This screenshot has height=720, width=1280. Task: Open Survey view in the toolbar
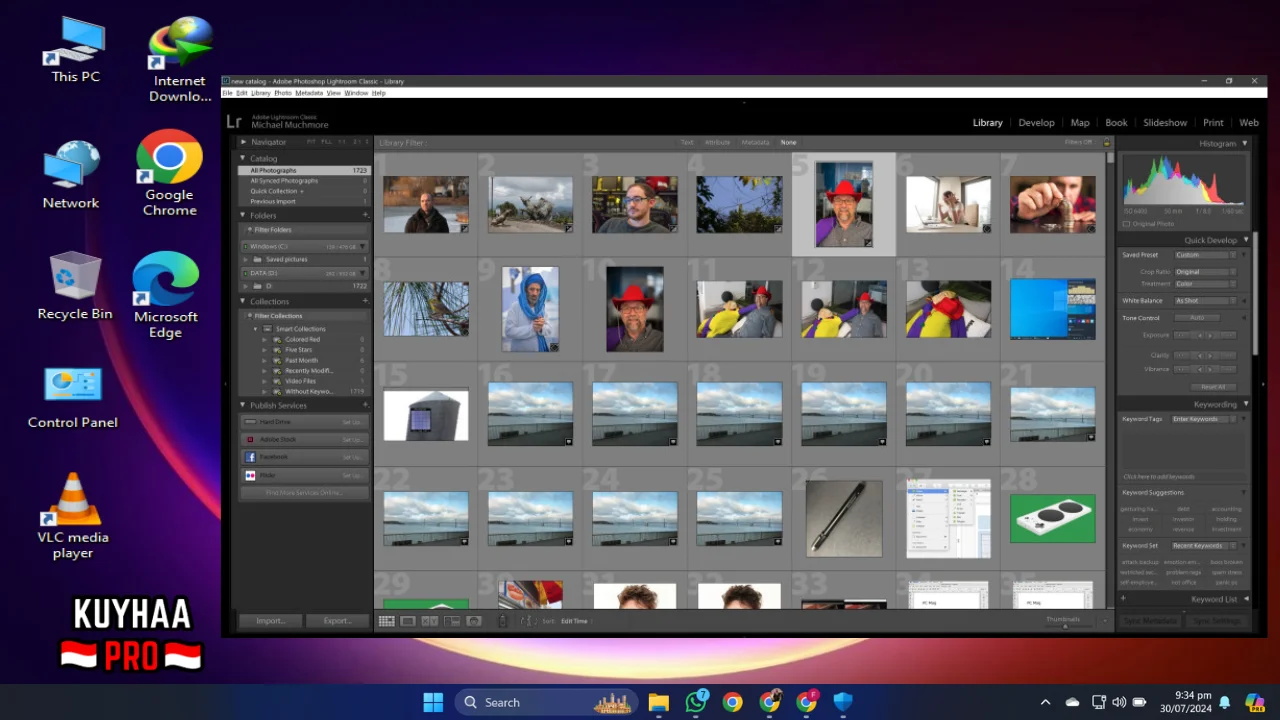[x=452, y=621]
